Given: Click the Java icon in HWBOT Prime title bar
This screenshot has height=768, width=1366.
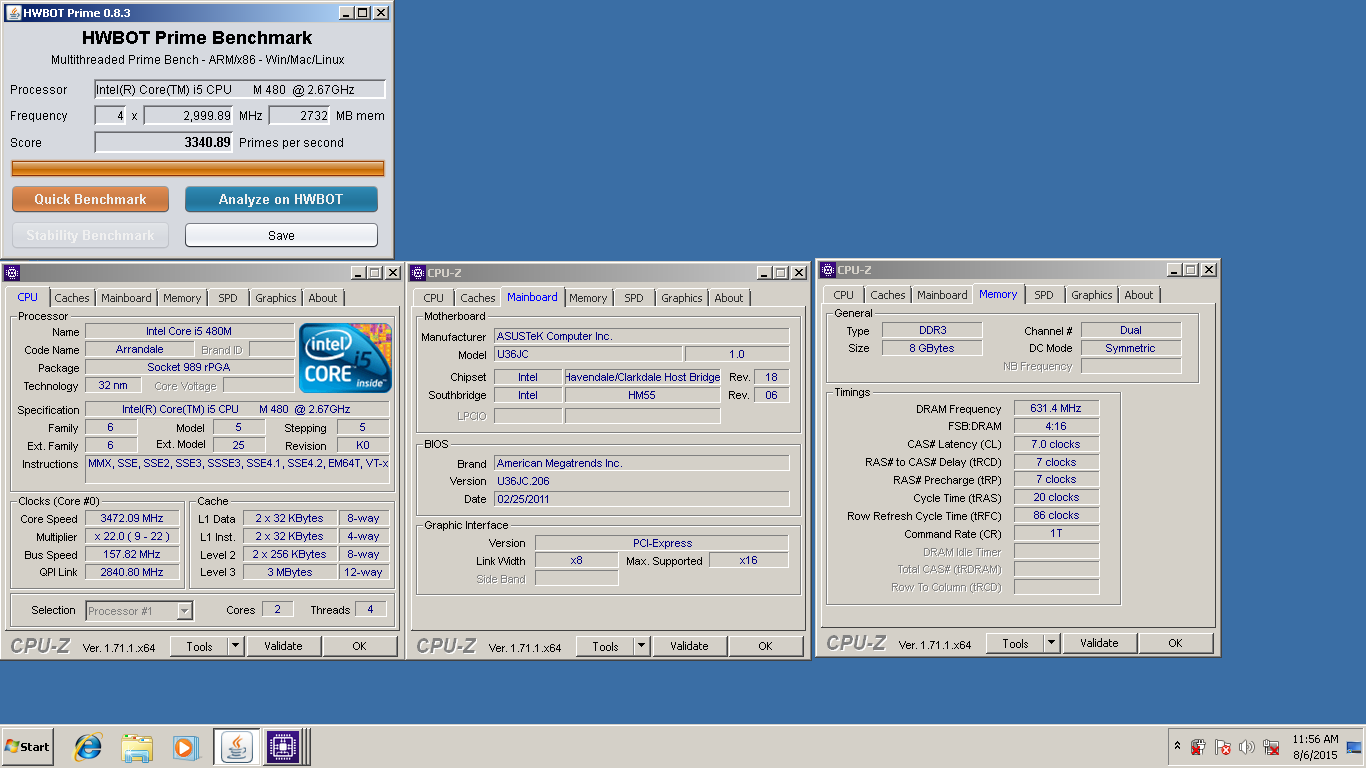Looking at the screenshot, I should 11,13.
